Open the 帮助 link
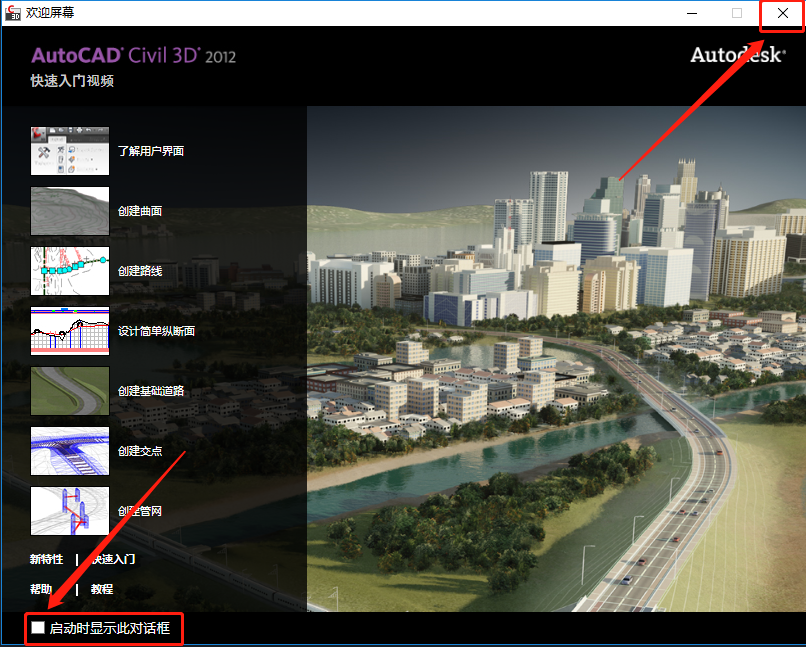Screen dimensions: 806x647 coord(41,589)
